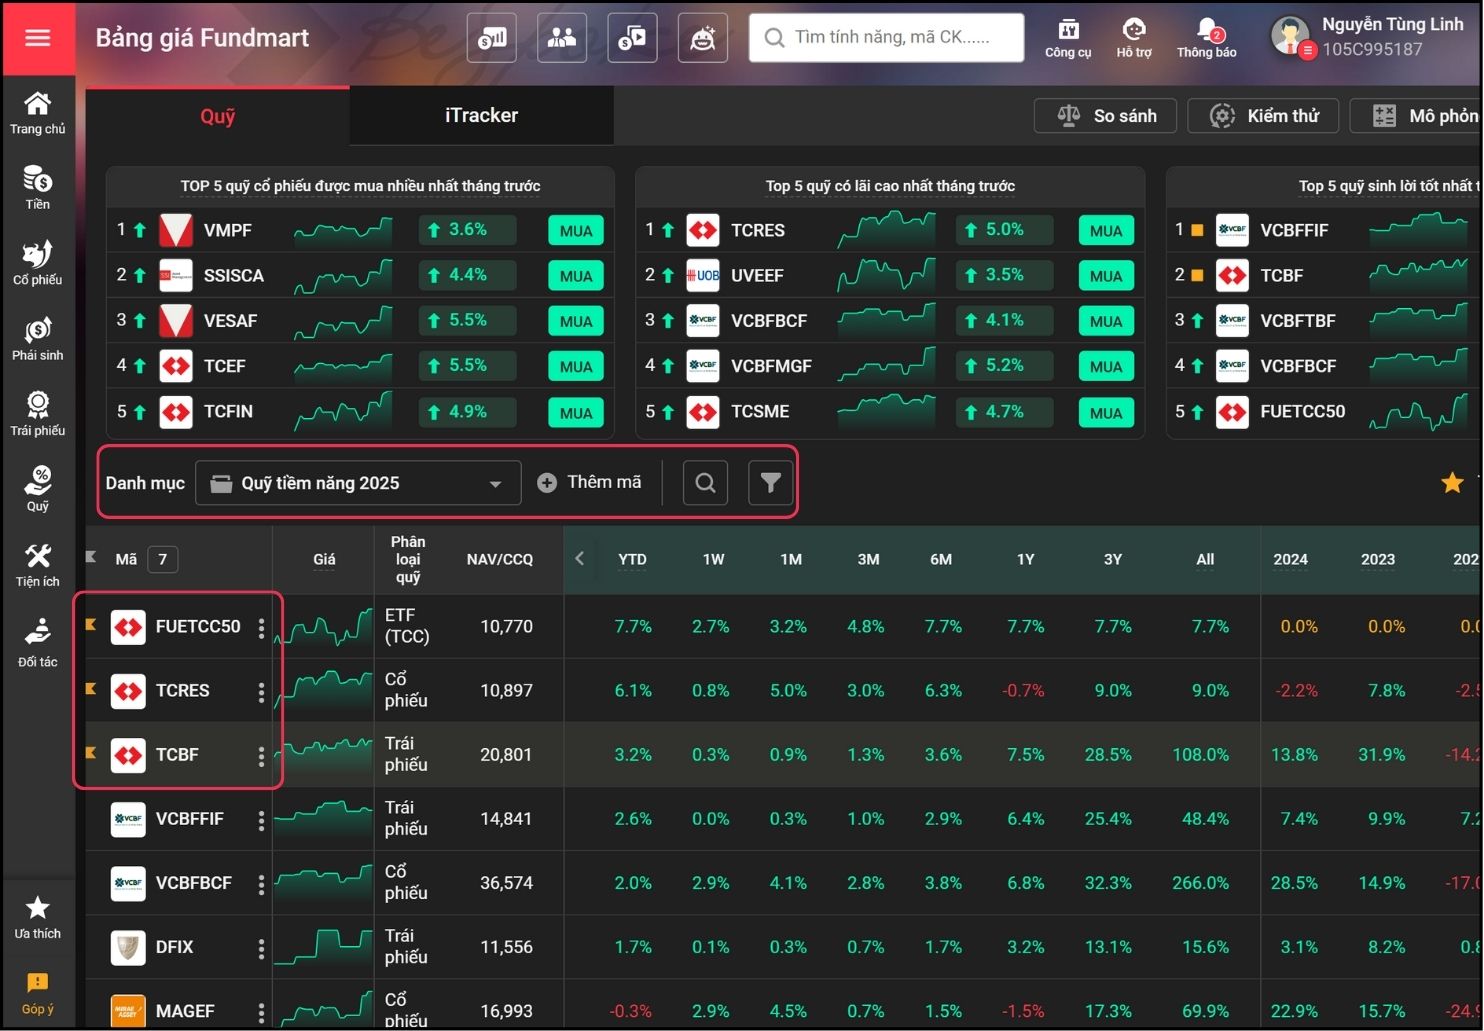Viewport: 1484px width, 1031px height.
Task: Click the DFIX price sparkline chart
Action: pyautogui.click(x=323, y=947)
